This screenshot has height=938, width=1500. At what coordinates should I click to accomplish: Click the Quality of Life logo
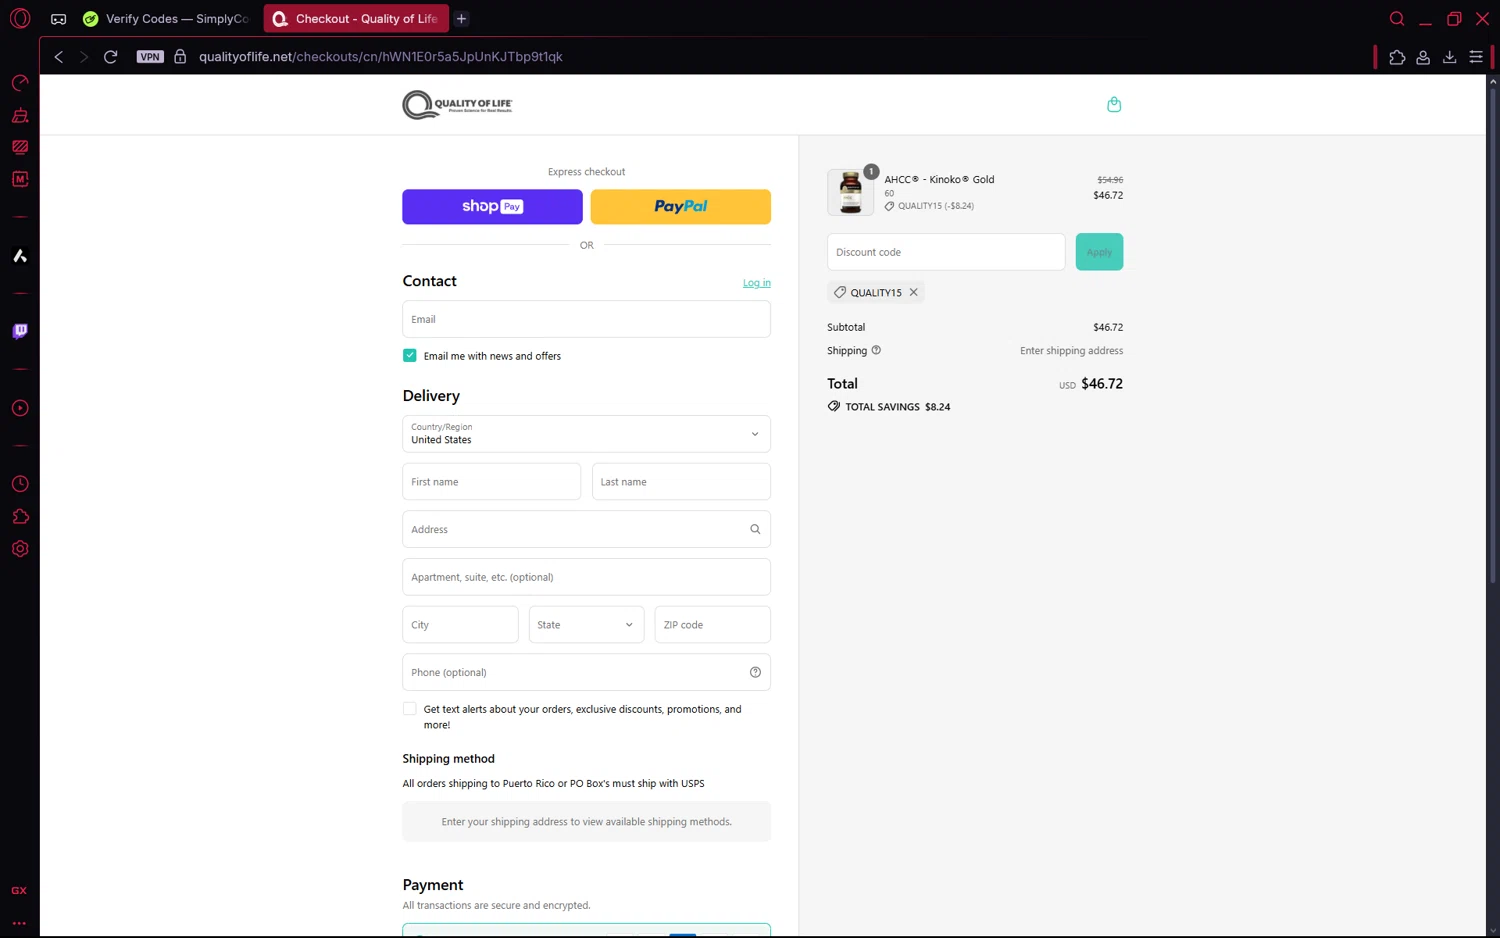click(x=457, y=104)
